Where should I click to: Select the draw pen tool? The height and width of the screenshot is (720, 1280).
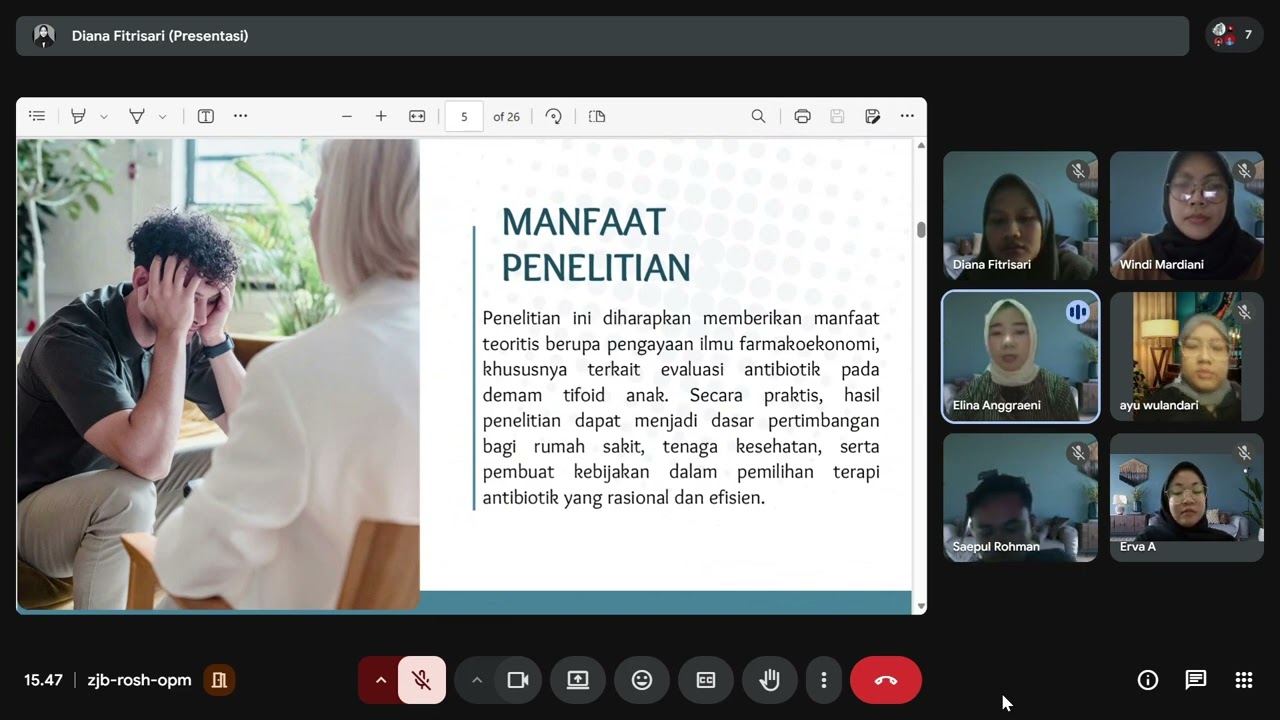[x=137, y=116]
